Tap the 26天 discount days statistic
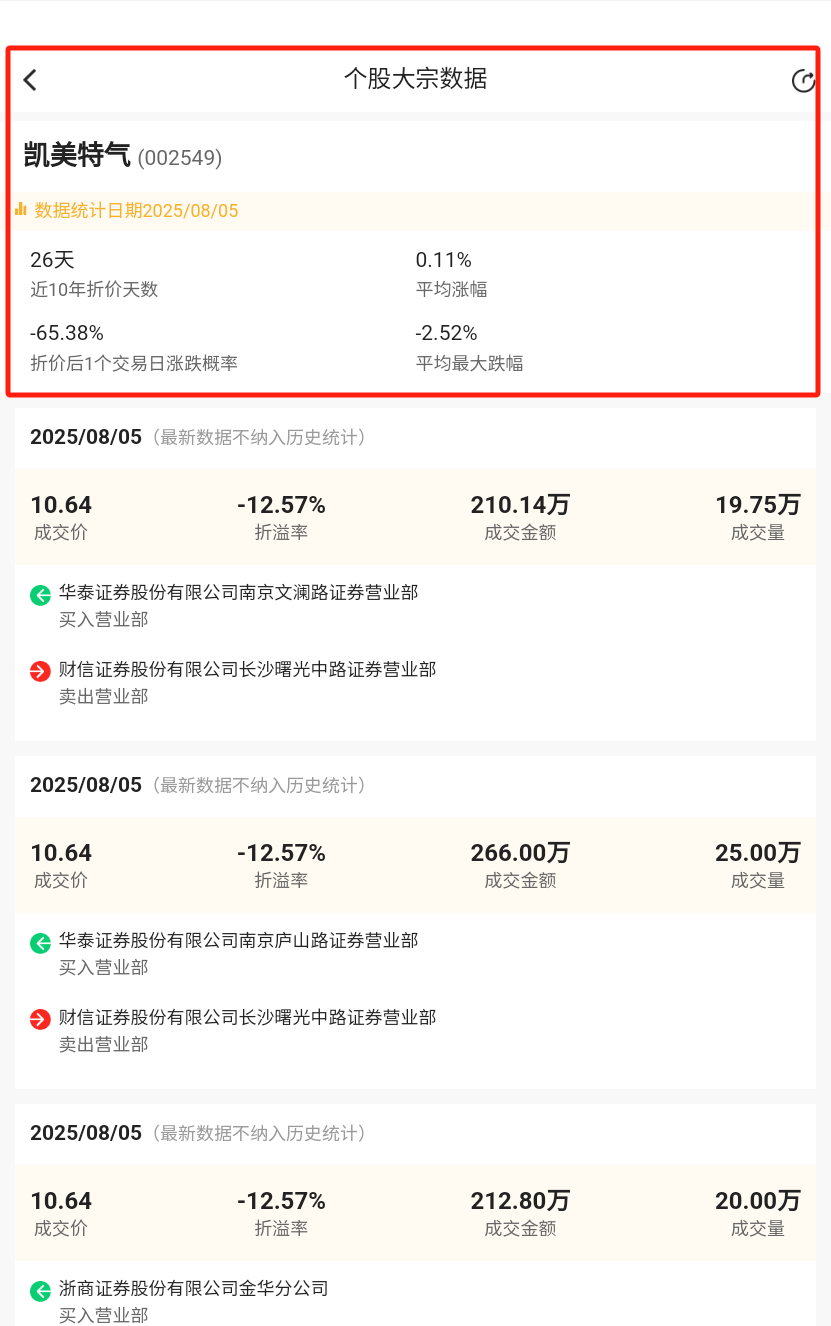 click(52, 260)
